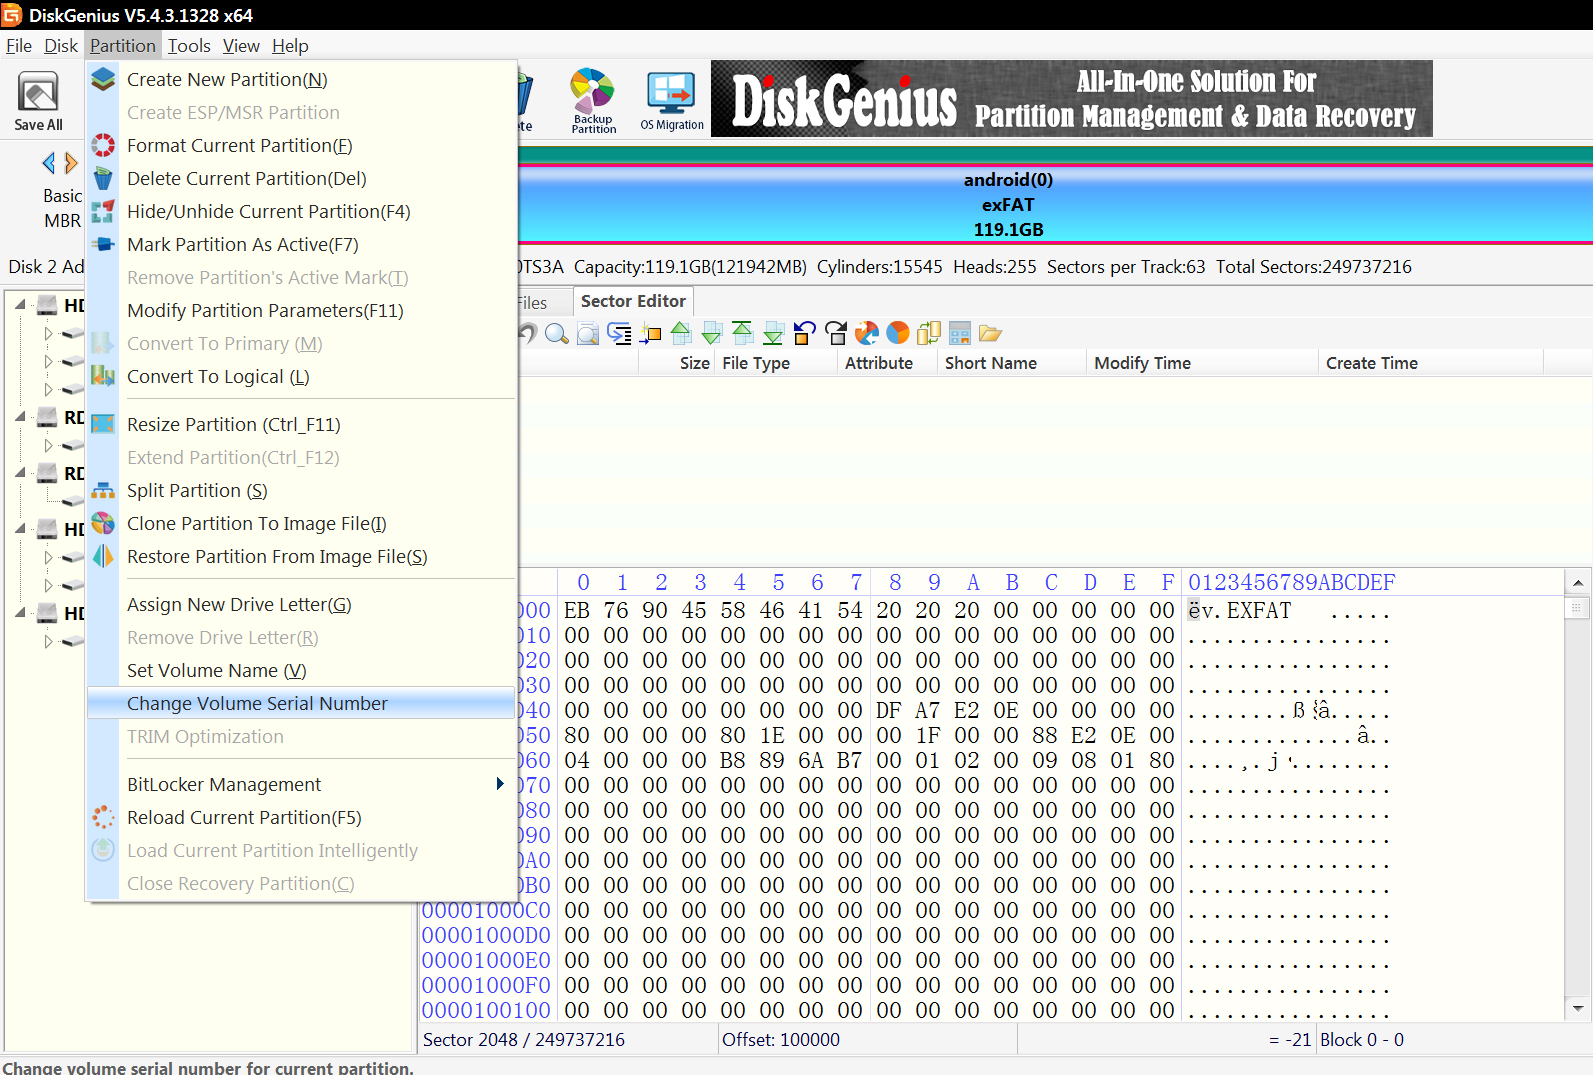Jump to last sector with barred down arrow
Image resolution: width=1593 pixels, height=1075 pixels.
coord(774,333)
